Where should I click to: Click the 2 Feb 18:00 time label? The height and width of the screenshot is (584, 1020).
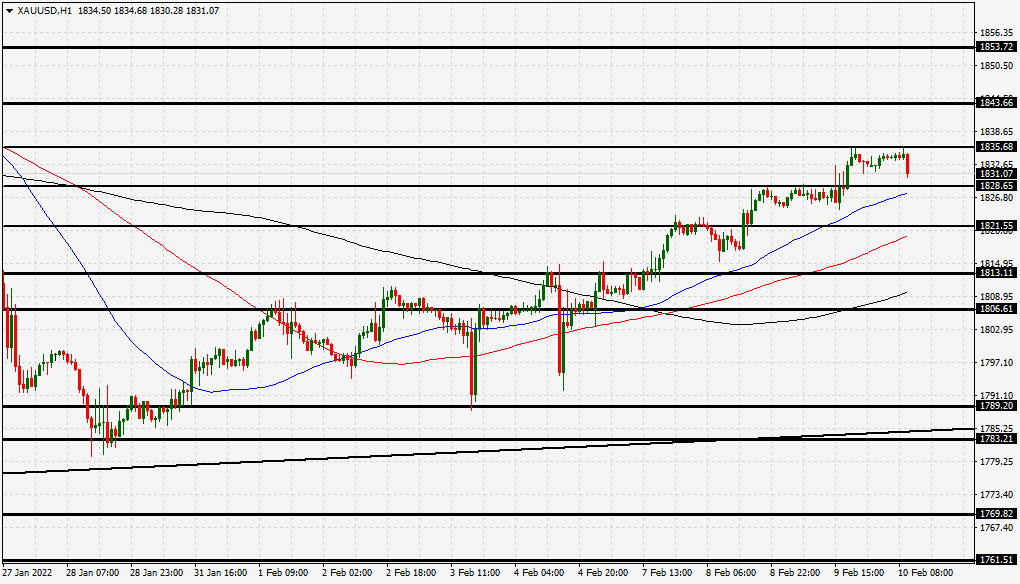(x=411, y=573)
